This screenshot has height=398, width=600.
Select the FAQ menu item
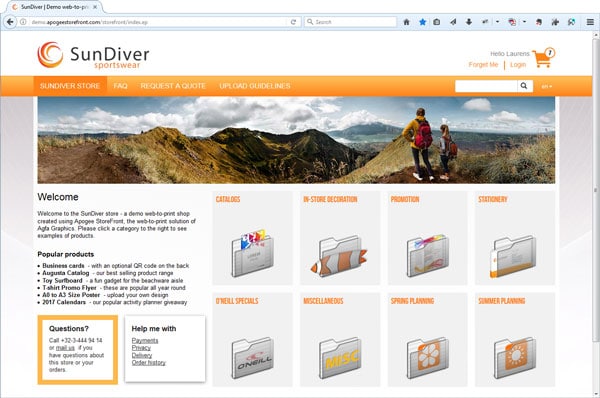click(120, 86)
